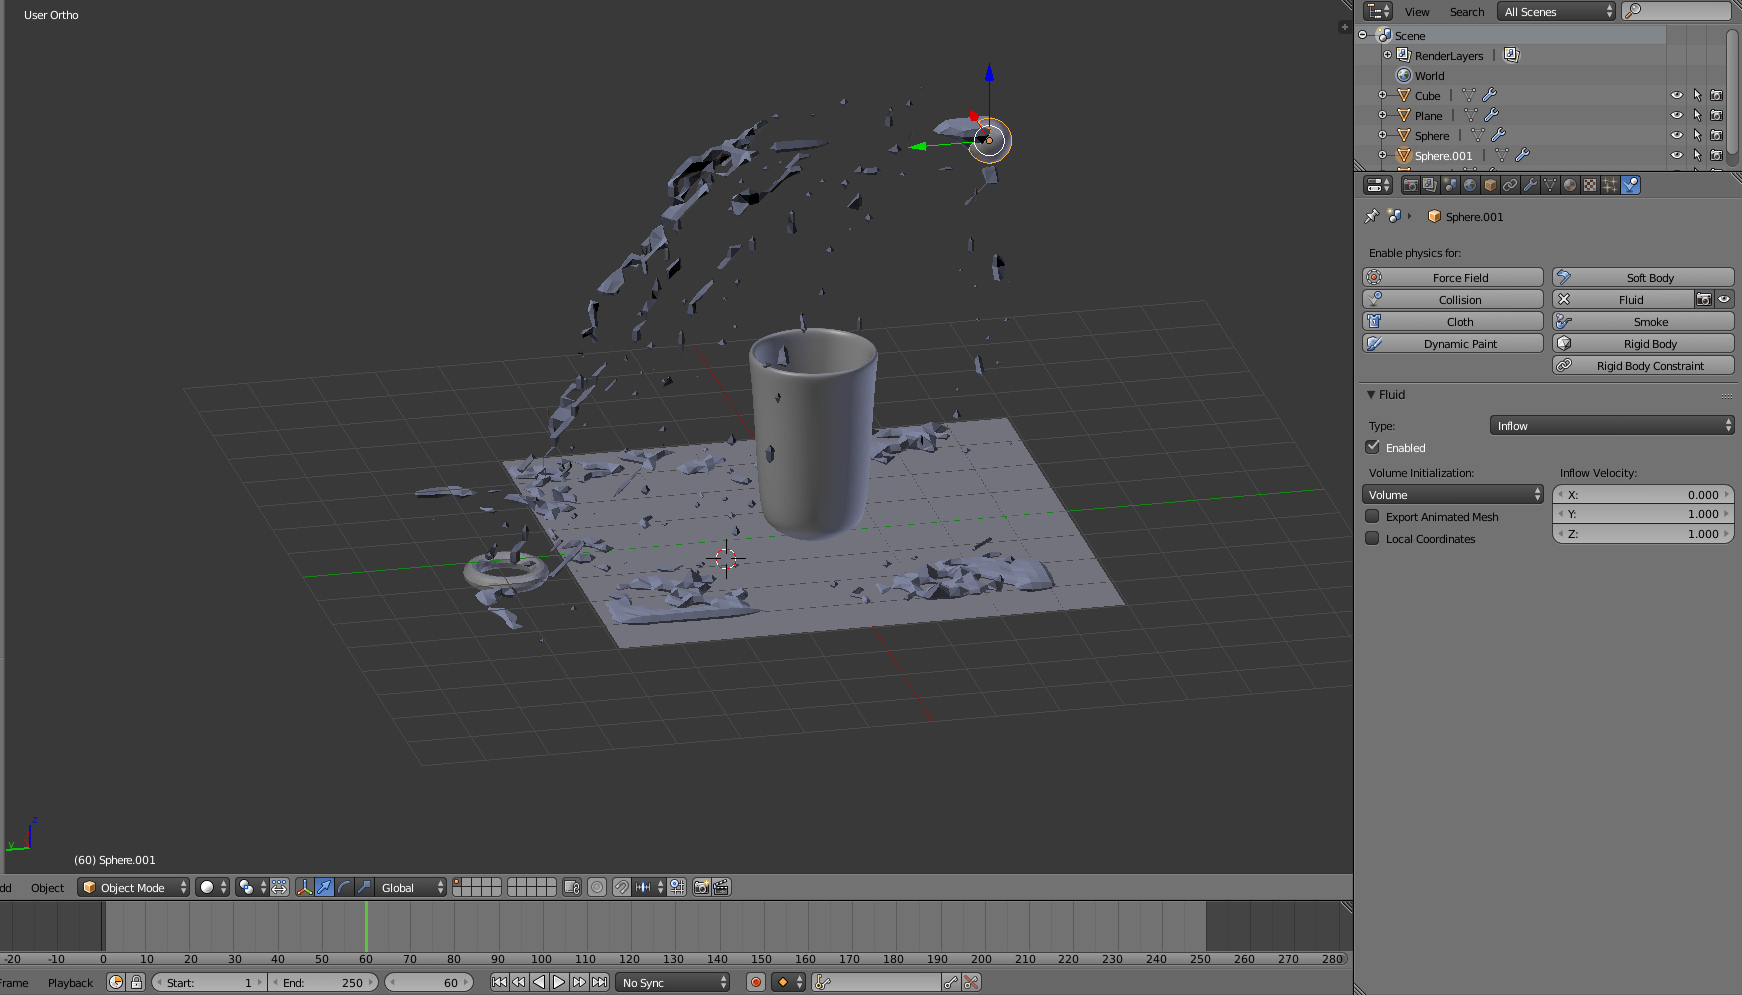Click the rotate manipulator arc icon
Viewport: 1742px width, 995px height.
344,887
